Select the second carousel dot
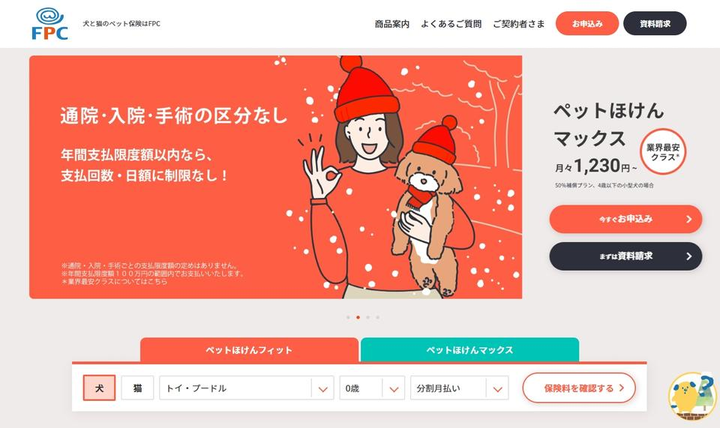 tap(358, 317)
